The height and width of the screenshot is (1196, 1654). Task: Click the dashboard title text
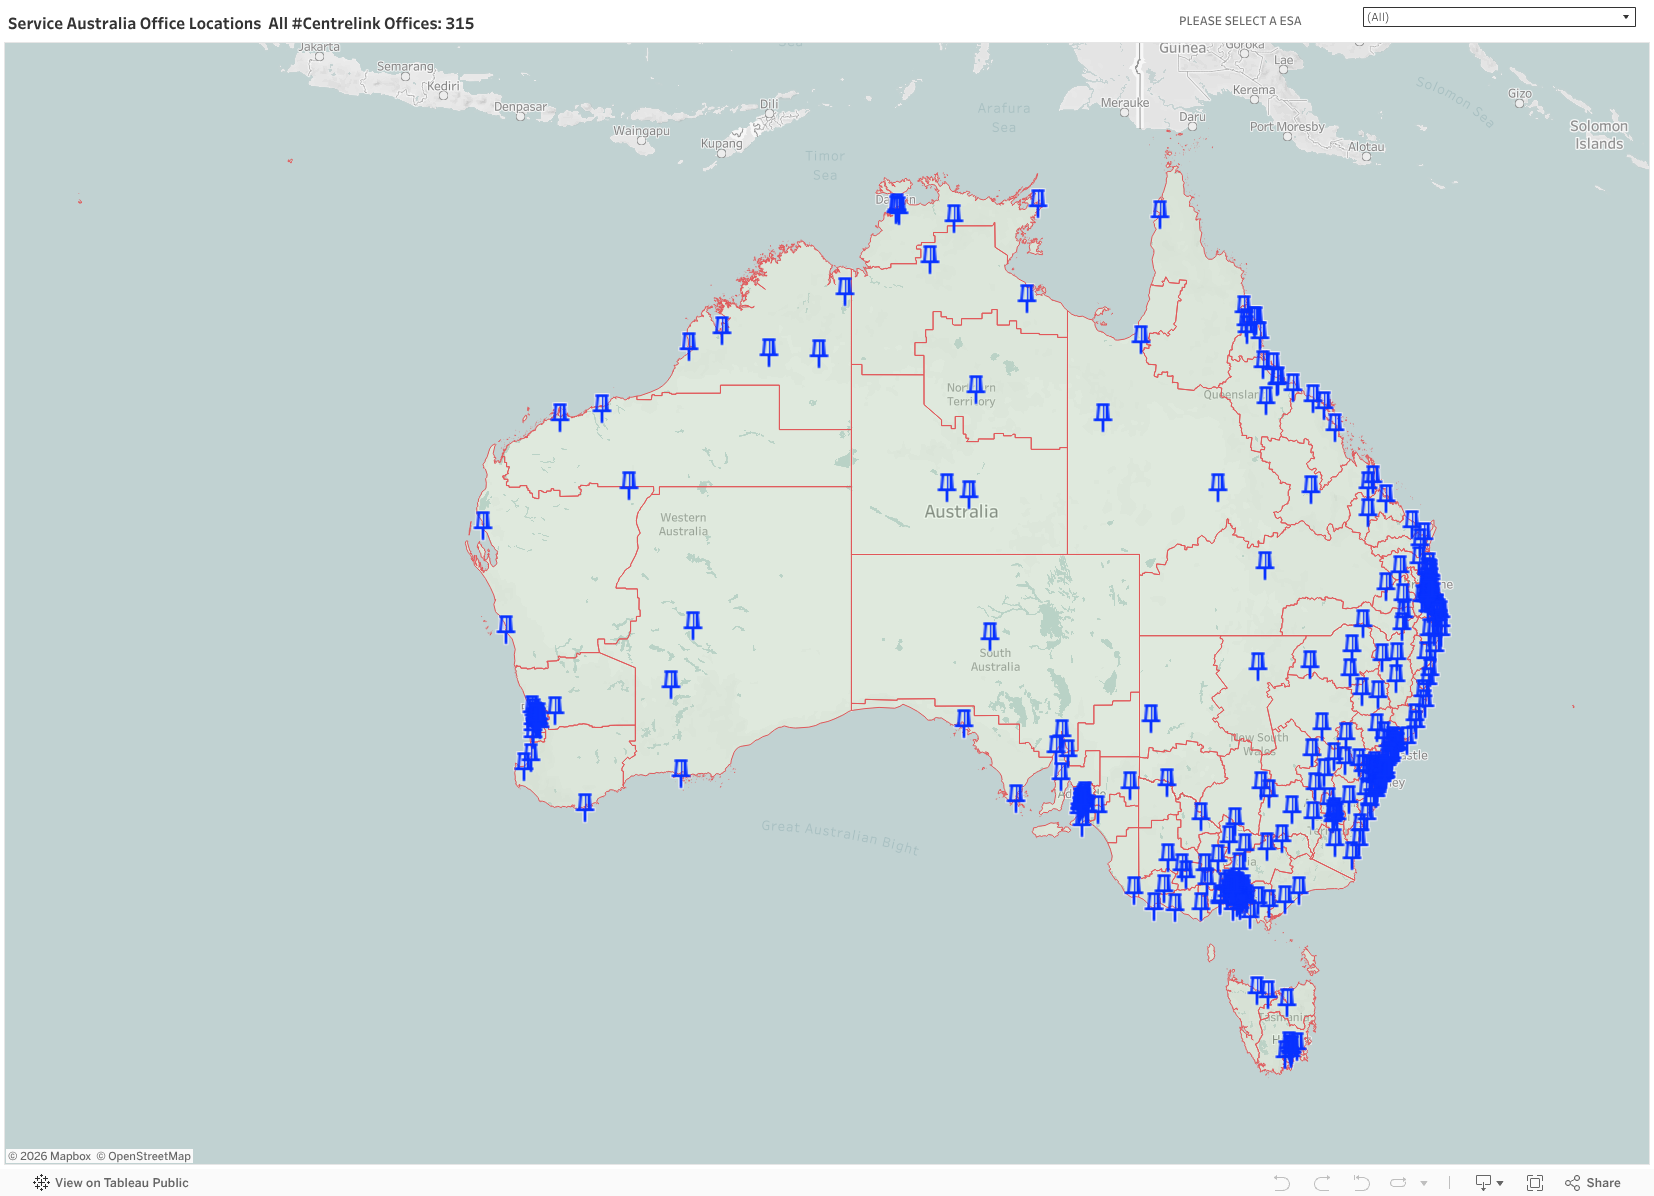point(241,23)
